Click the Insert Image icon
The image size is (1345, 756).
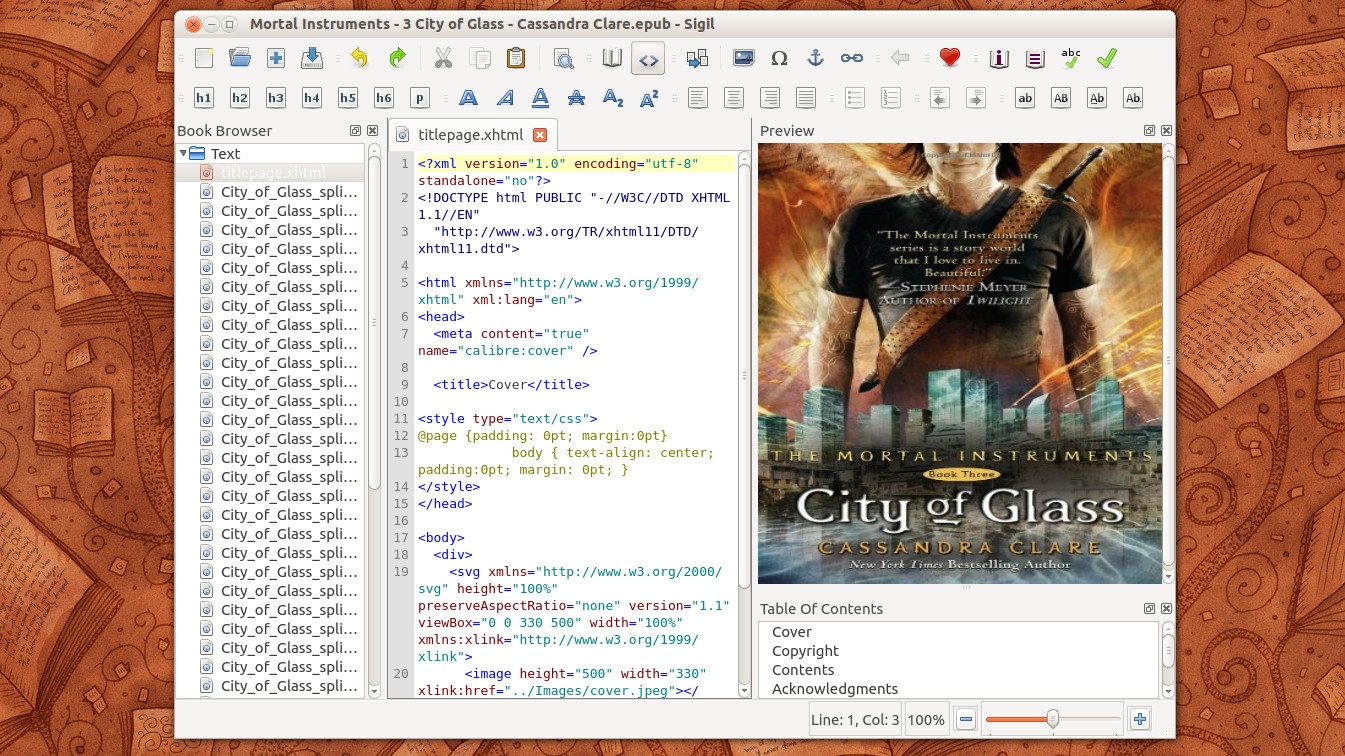pos(743,58)
